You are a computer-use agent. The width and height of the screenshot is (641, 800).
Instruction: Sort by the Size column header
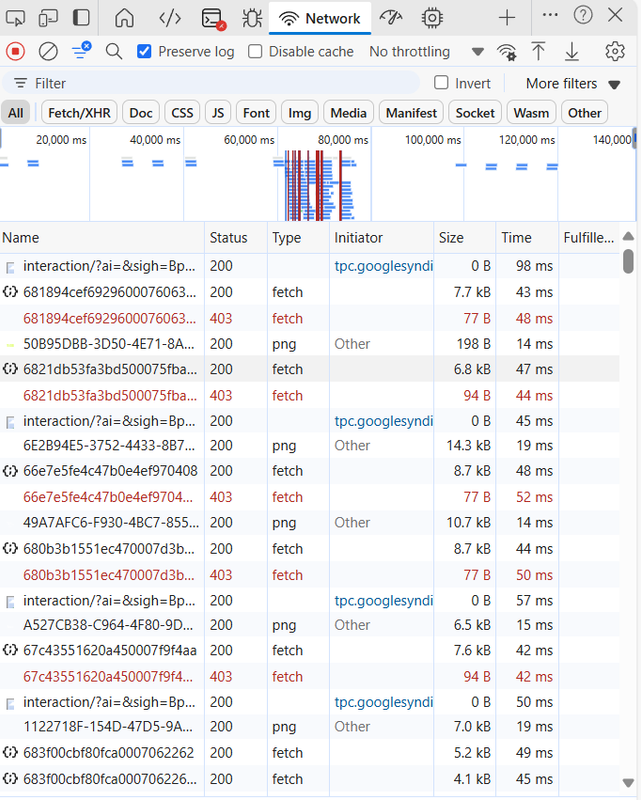click(464, 238)
